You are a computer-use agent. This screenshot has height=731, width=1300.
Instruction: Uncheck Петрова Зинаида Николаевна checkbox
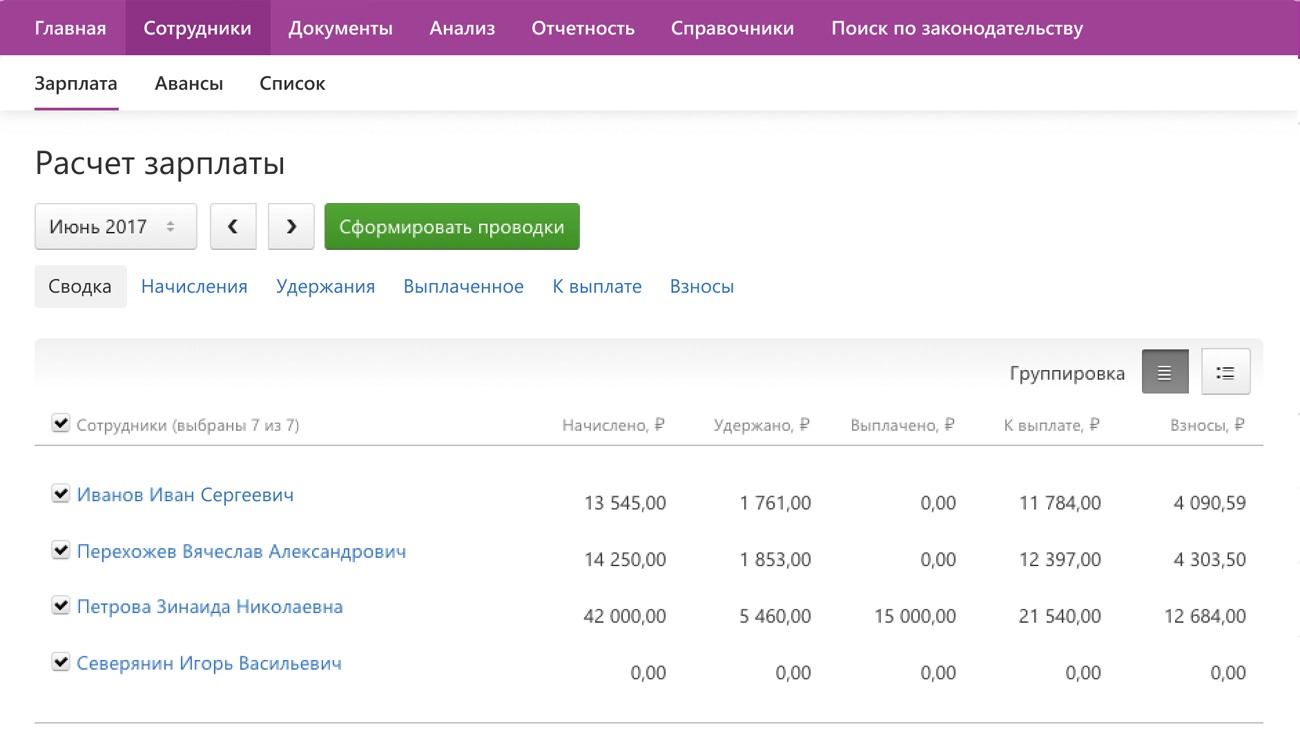coord(61,606)
